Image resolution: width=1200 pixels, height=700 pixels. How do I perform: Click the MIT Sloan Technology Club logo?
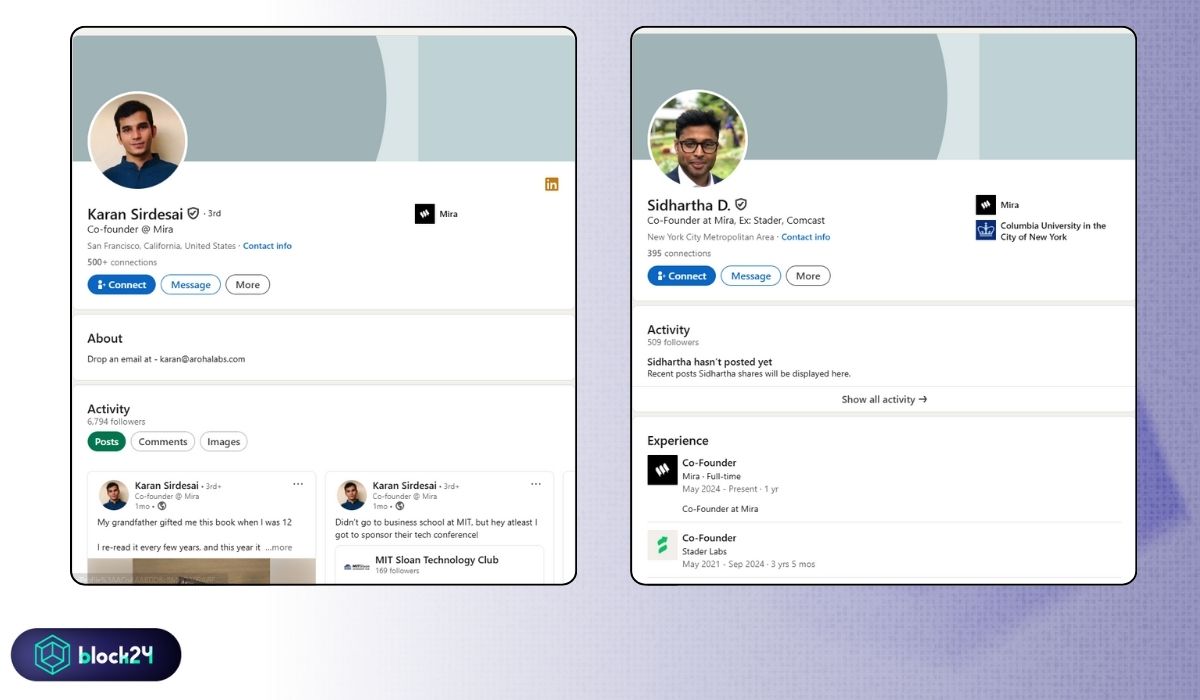[356, 565]
